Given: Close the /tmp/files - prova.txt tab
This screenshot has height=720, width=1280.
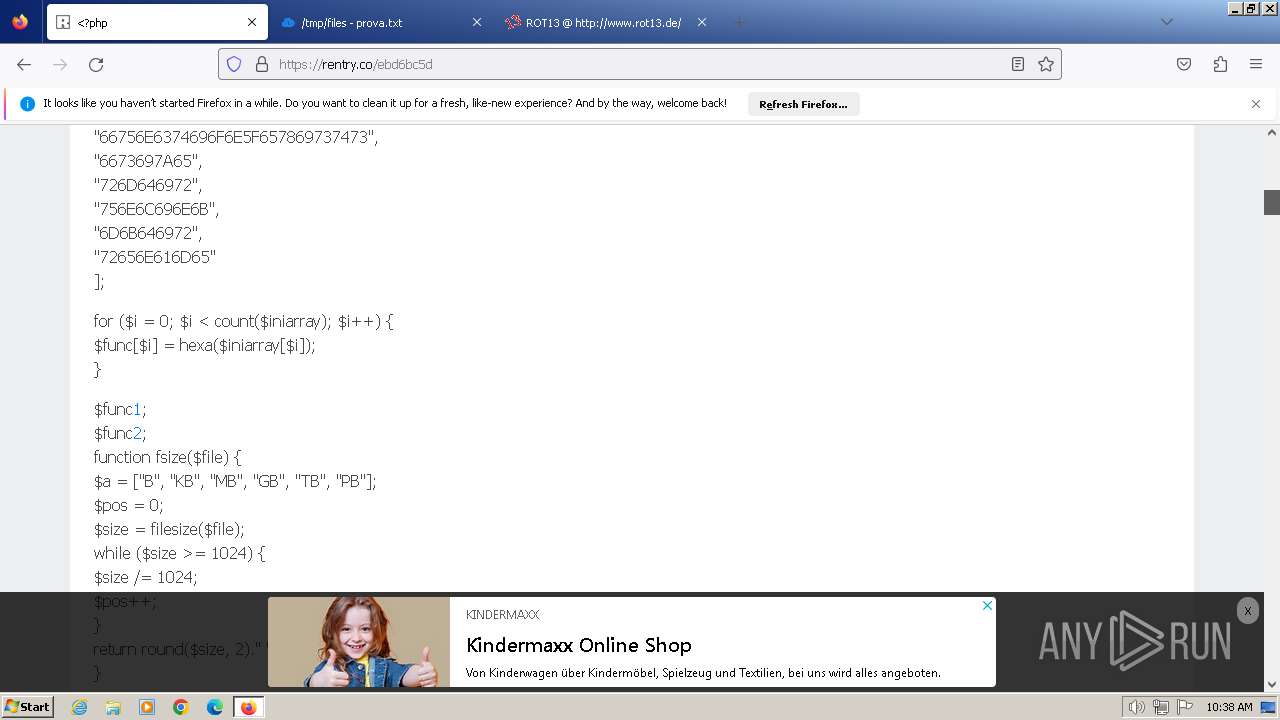Looking at the screenshot, I should (477, 22).
